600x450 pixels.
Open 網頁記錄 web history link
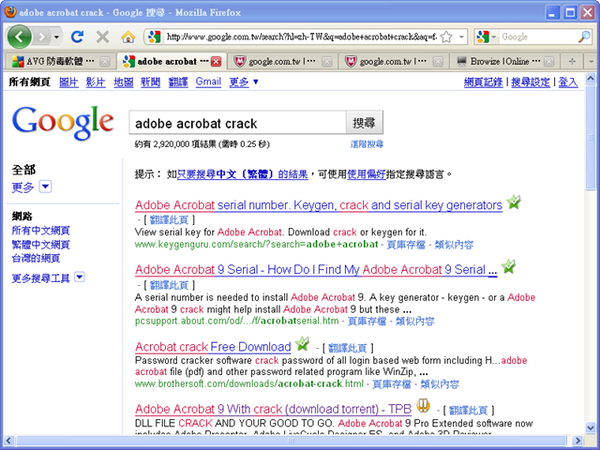tap(483, 82)
